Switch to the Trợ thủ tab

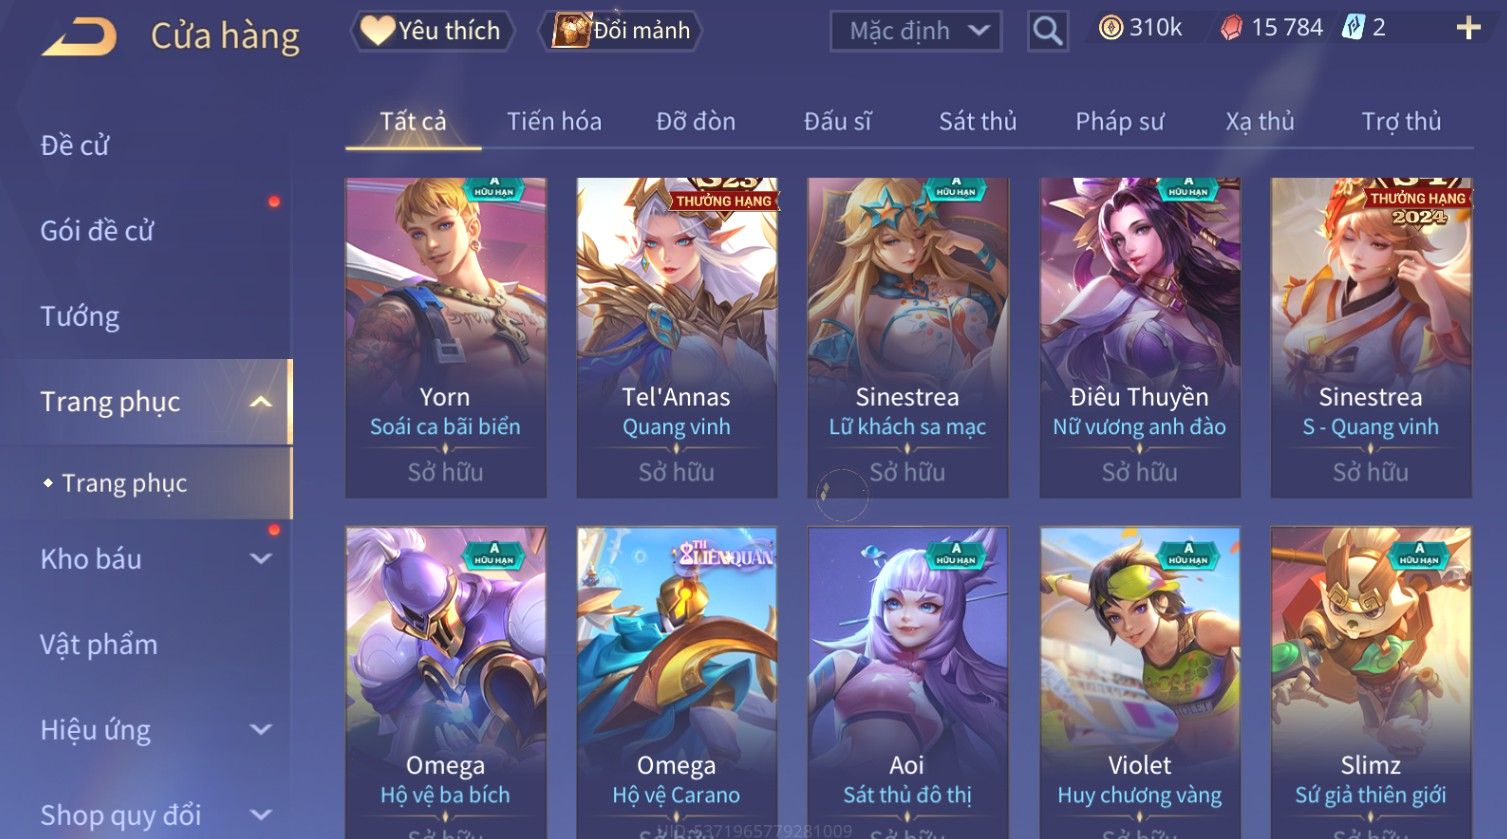(1401, 122)
